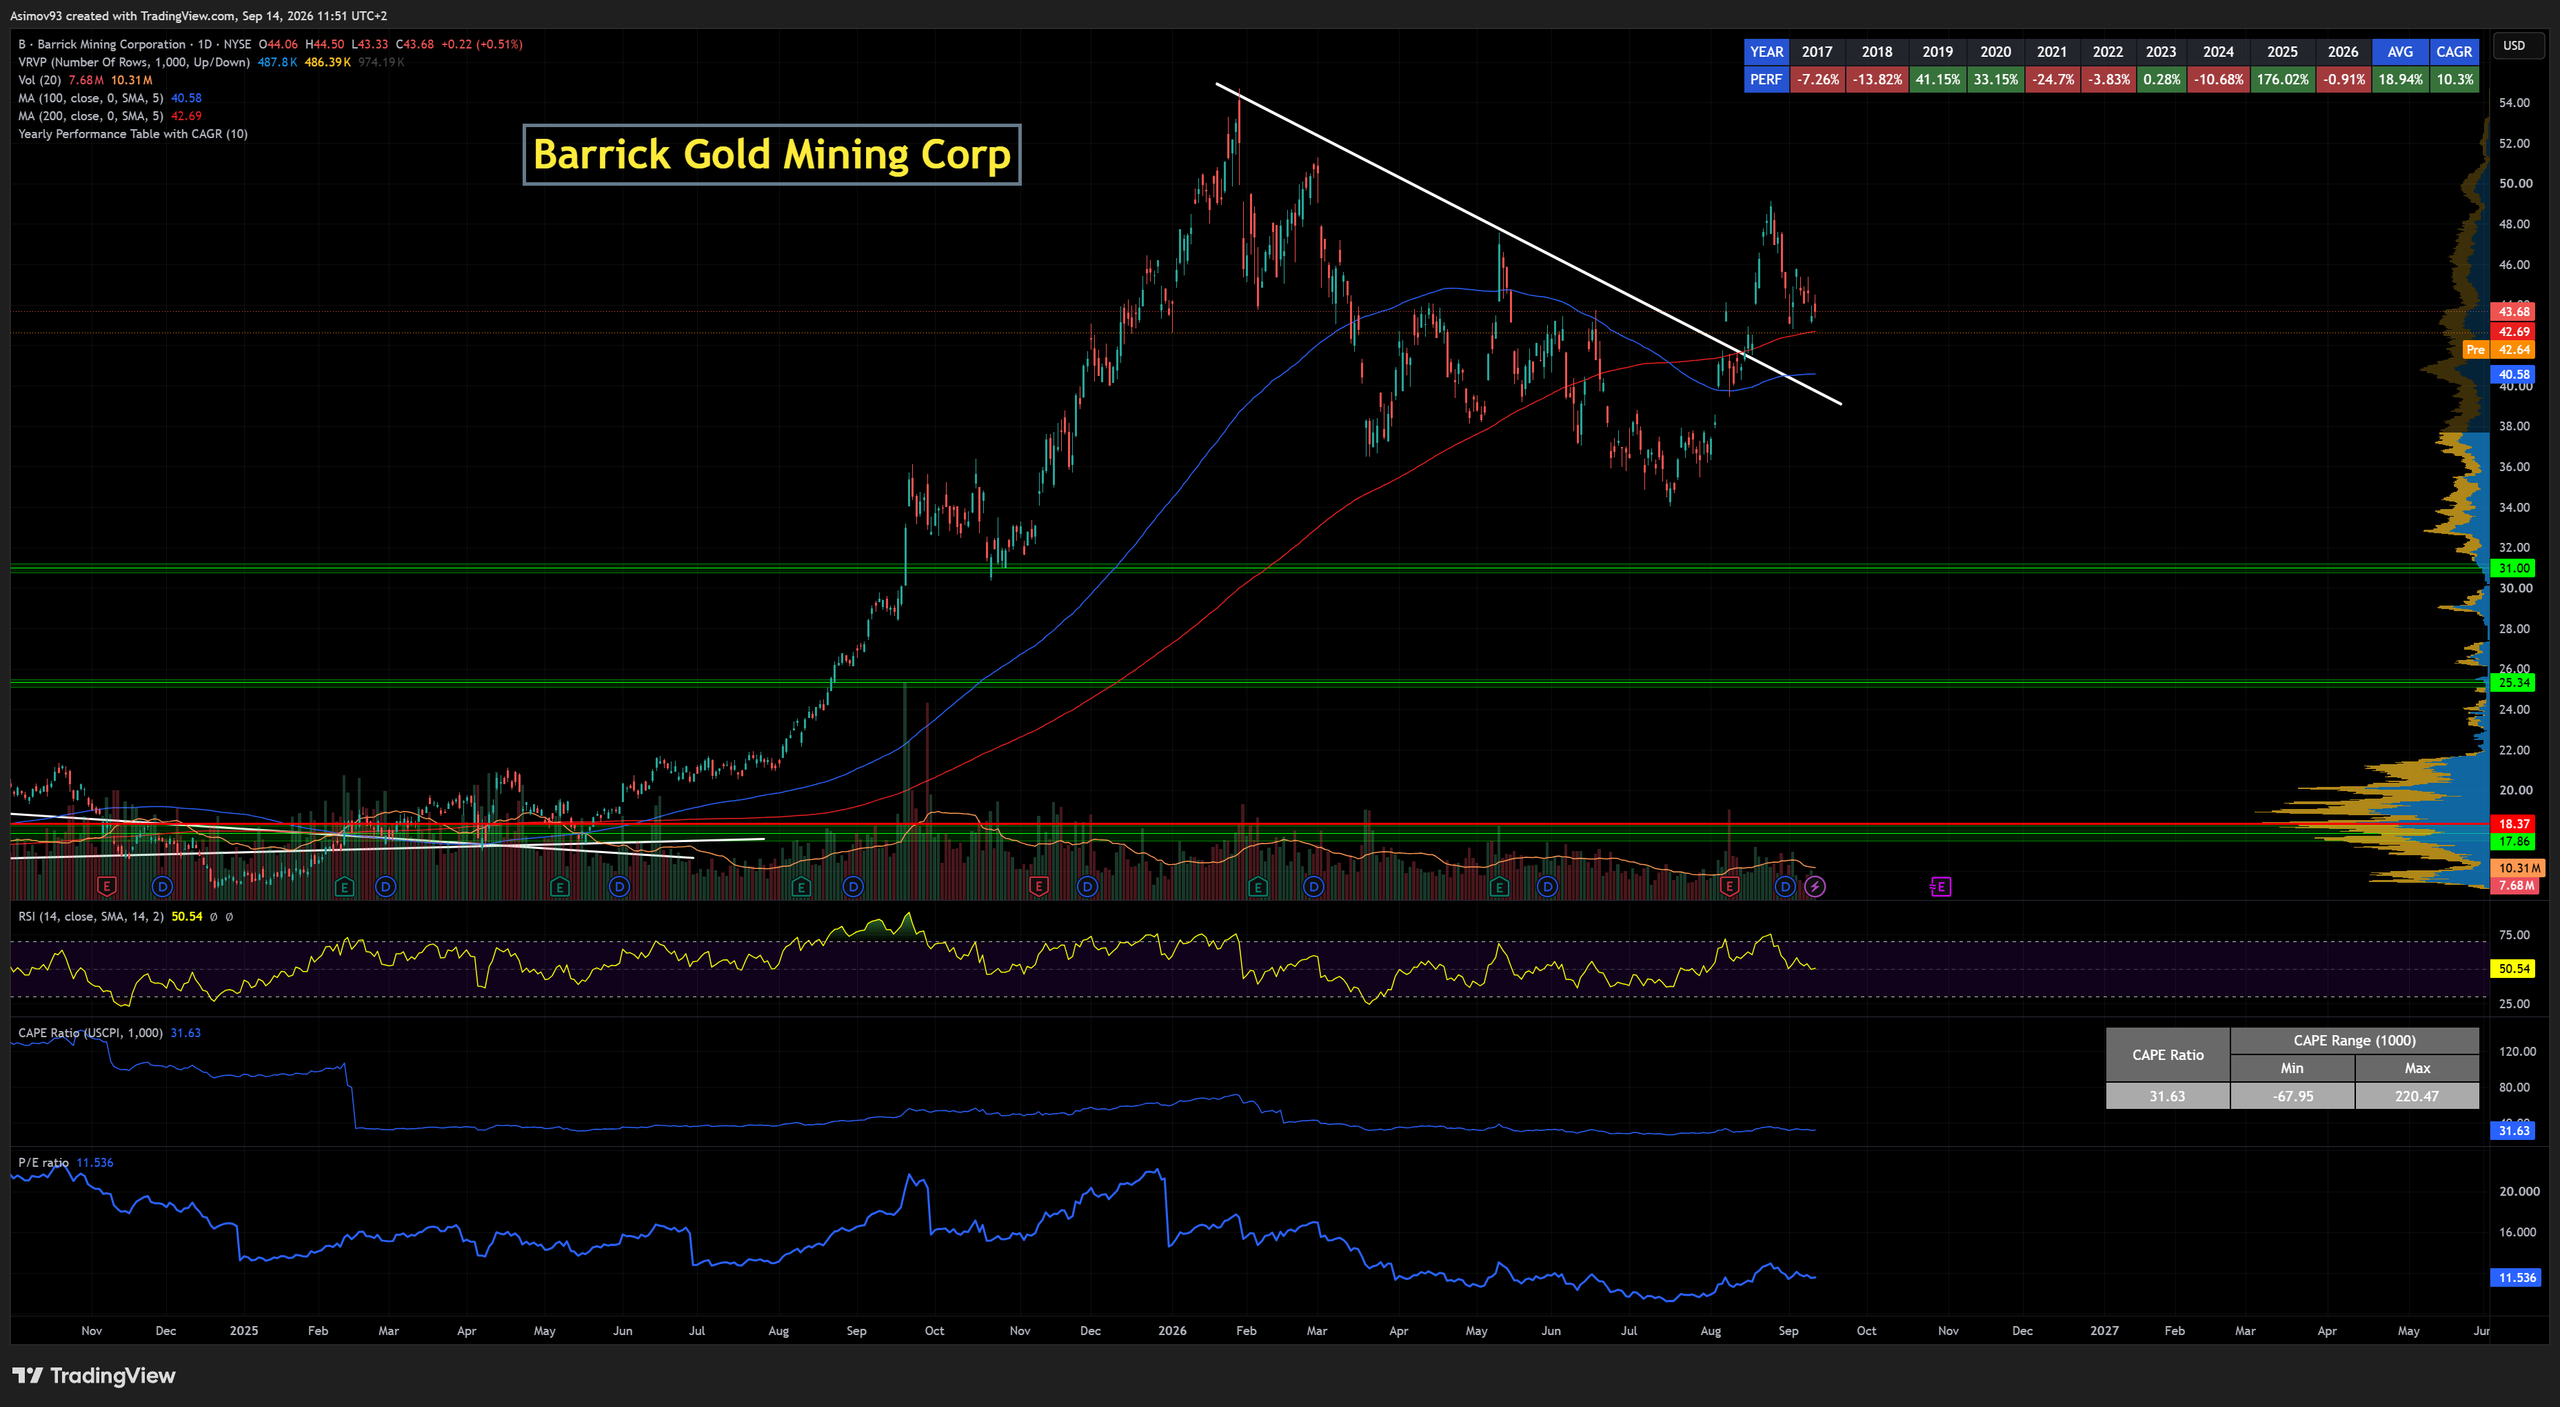Open the red earnings marker in August 2026
The image size is (2560, 1407).
(1730, 886)
